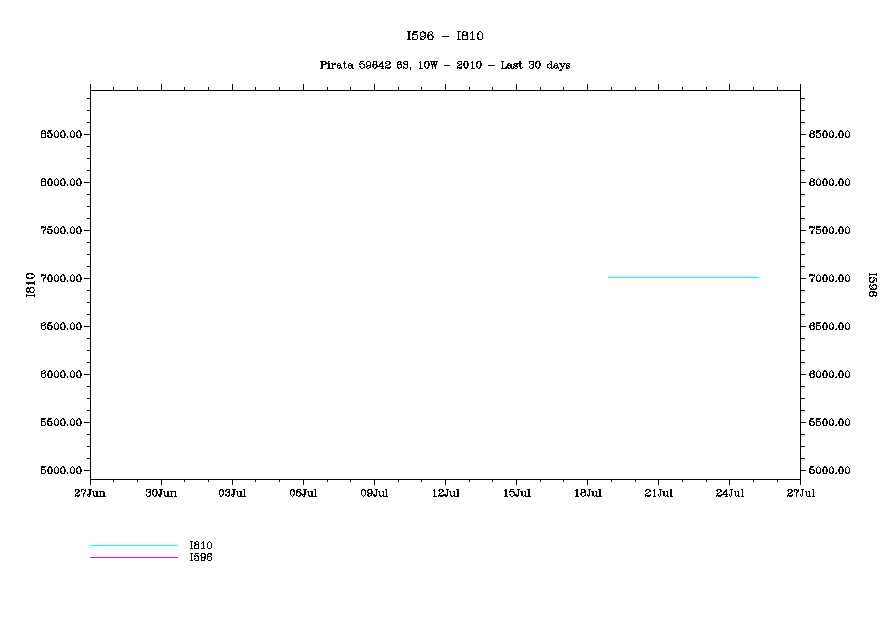This screenshot has height=630, width=891.
Task: Click the right vertical axis title I596
Action: (x=871, y=284)
